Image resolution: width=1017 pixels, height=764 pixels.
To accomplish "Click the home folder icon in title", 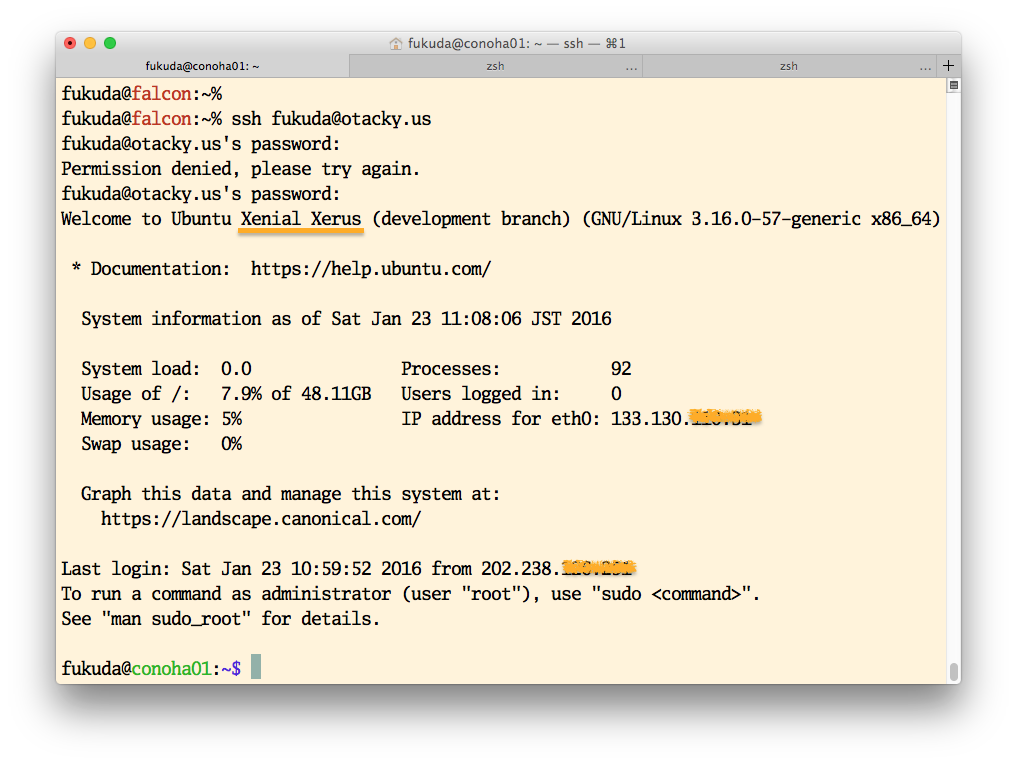I will coord(396,43).
